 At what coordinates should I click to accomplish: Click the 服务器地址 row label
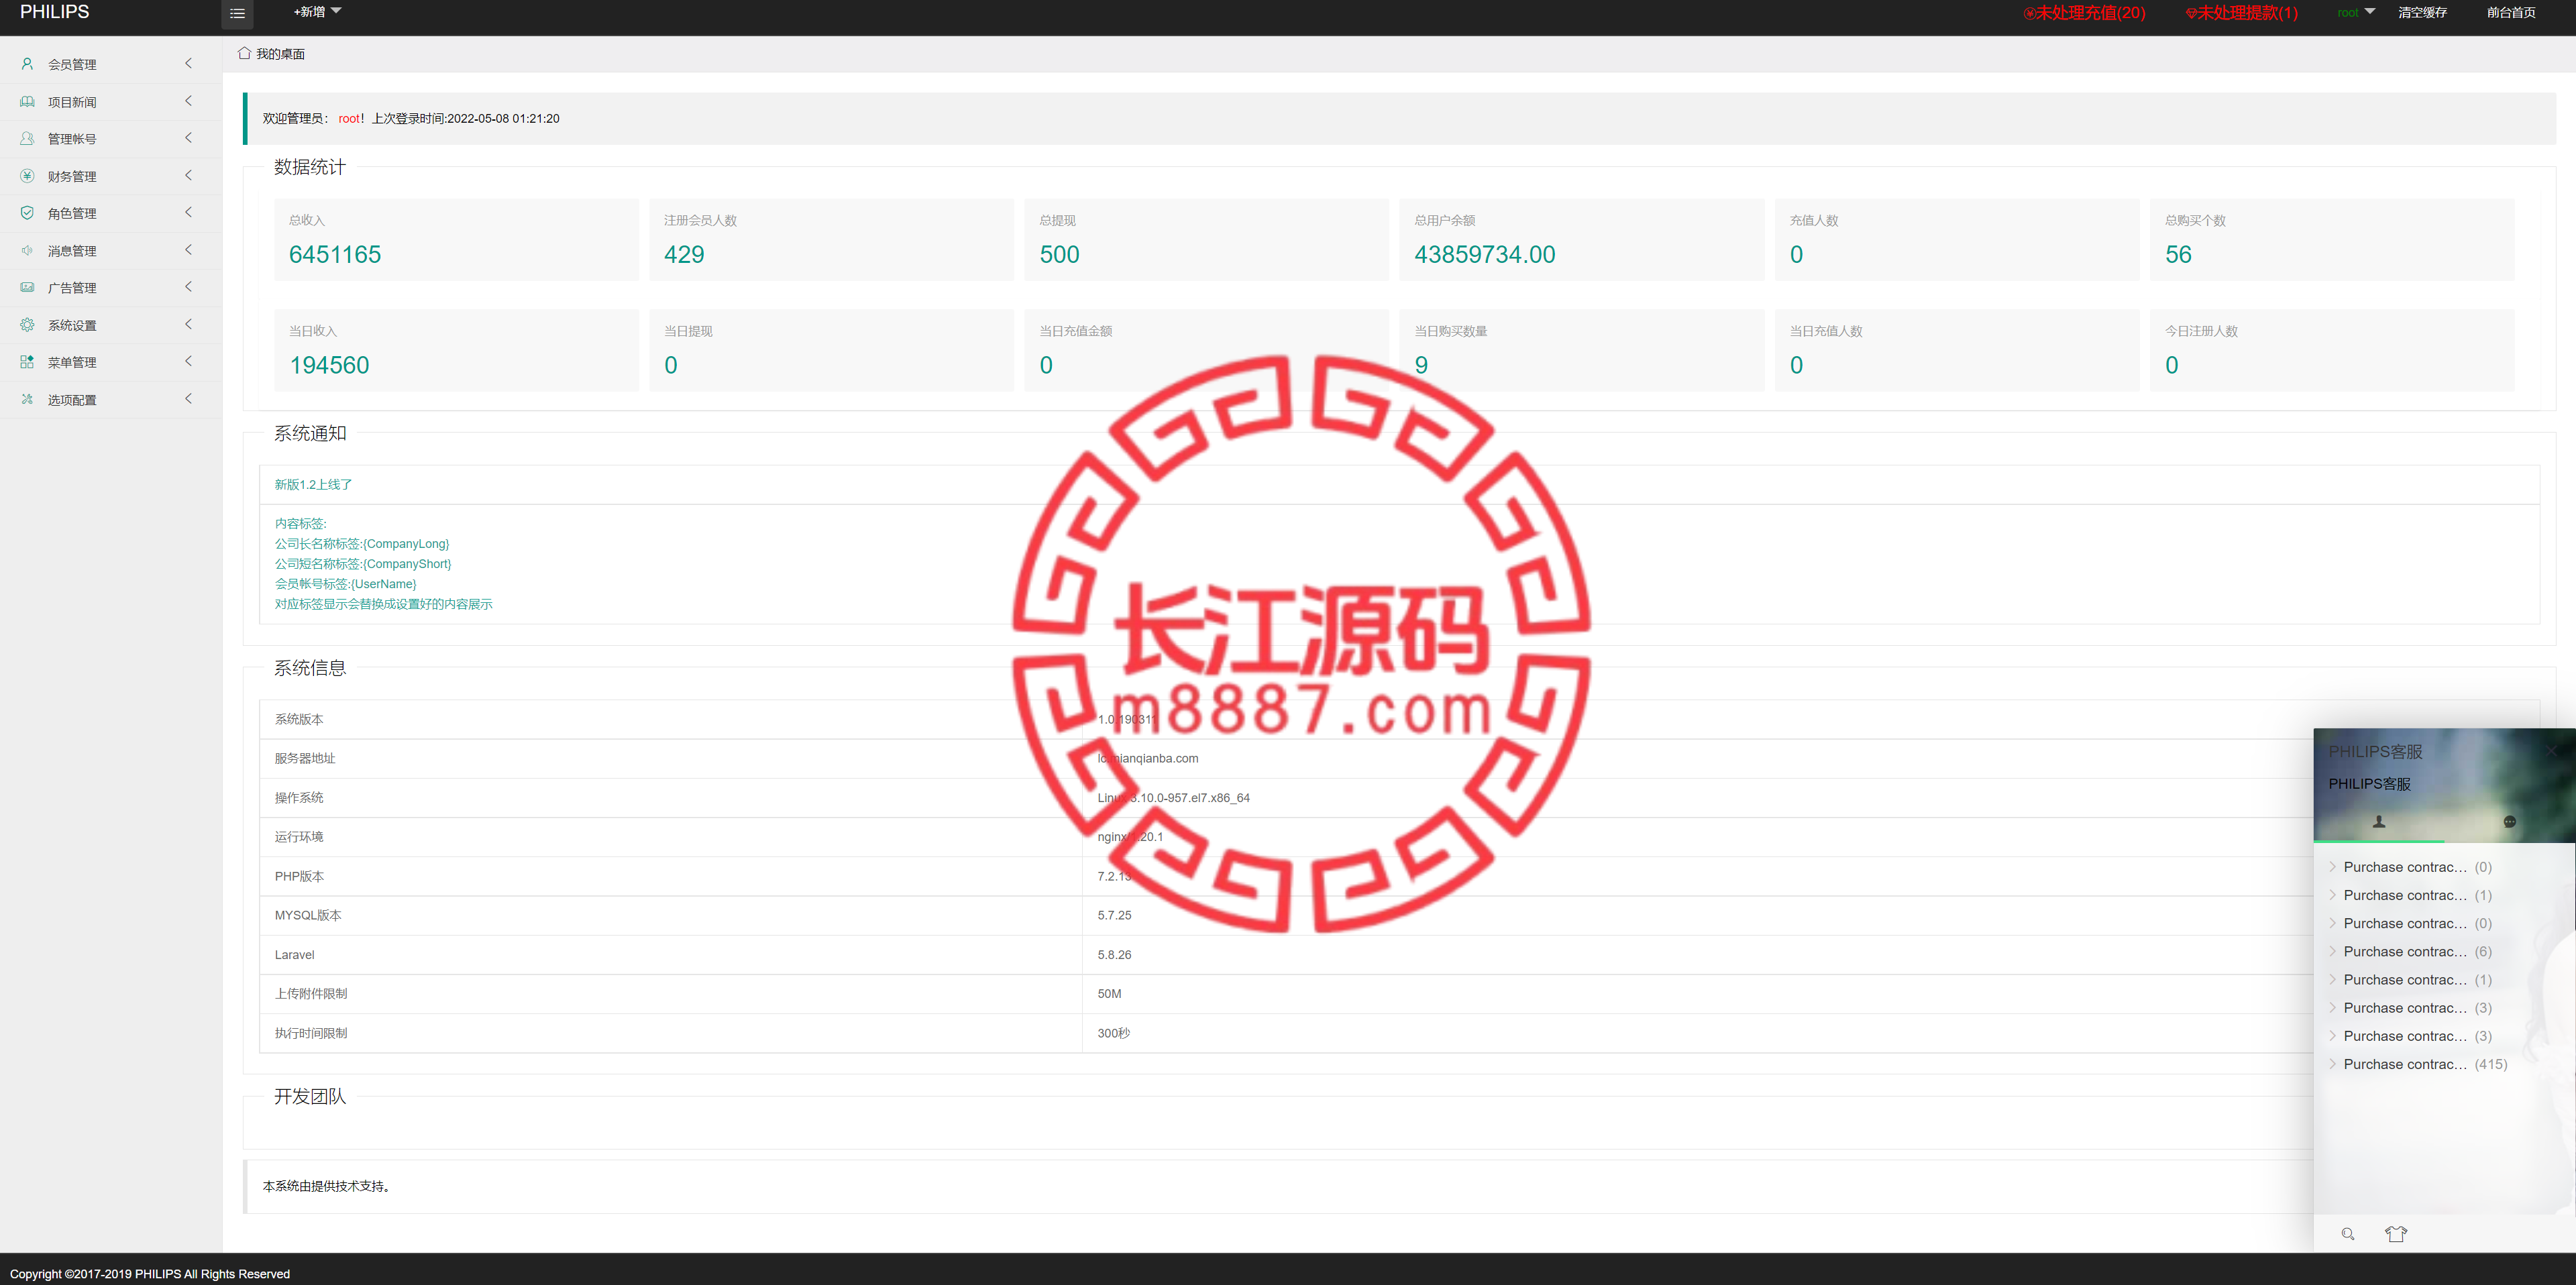(305, 758)
